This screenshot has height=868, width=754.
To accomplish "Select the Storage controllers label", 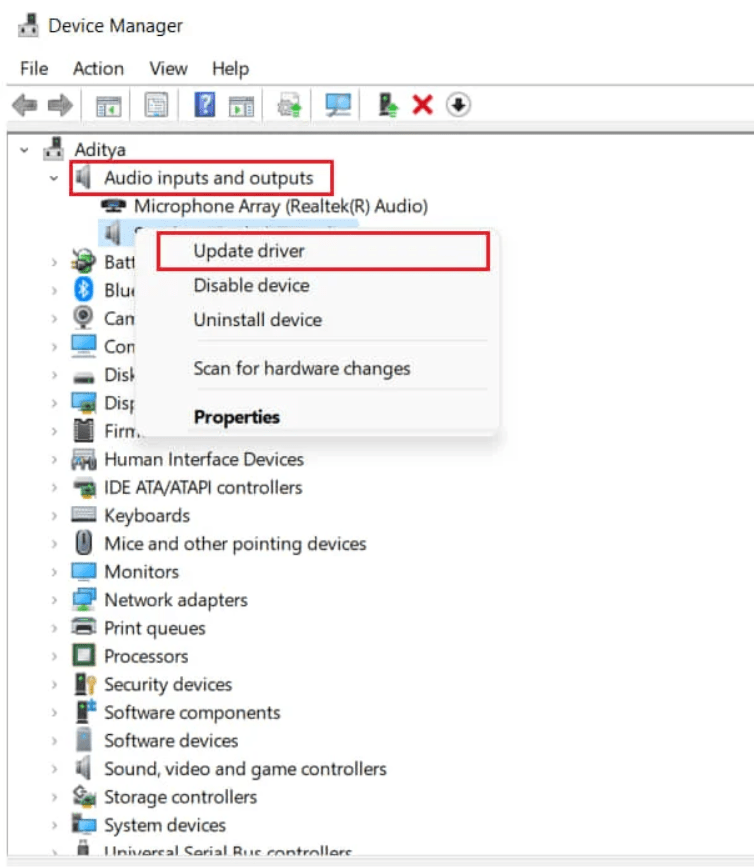I will (x=180, y=797).
